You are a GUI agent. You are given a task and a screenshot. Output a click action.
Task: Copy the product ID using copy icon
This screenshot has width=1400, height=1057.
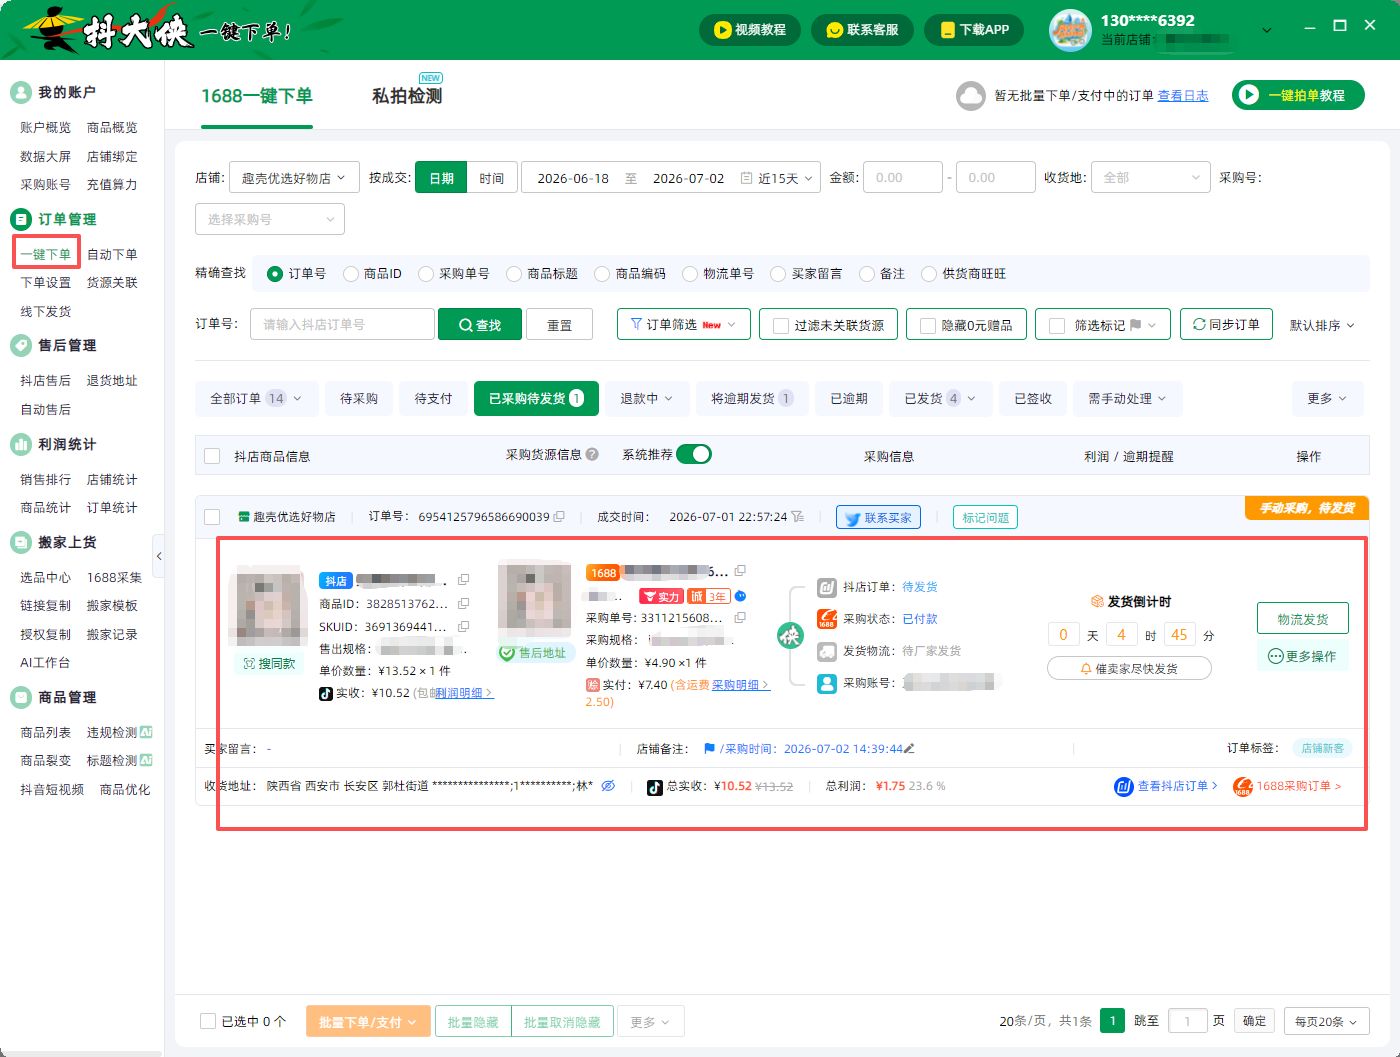click(463, 603)
